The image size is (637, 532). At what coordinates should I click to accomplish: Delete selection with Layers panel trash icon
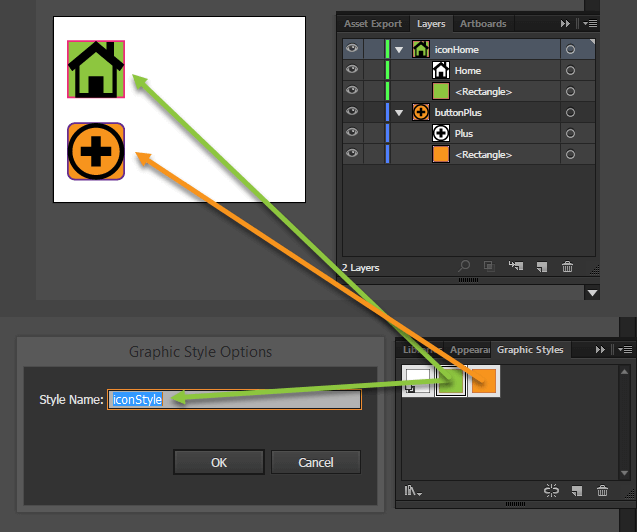pos(567,266)
